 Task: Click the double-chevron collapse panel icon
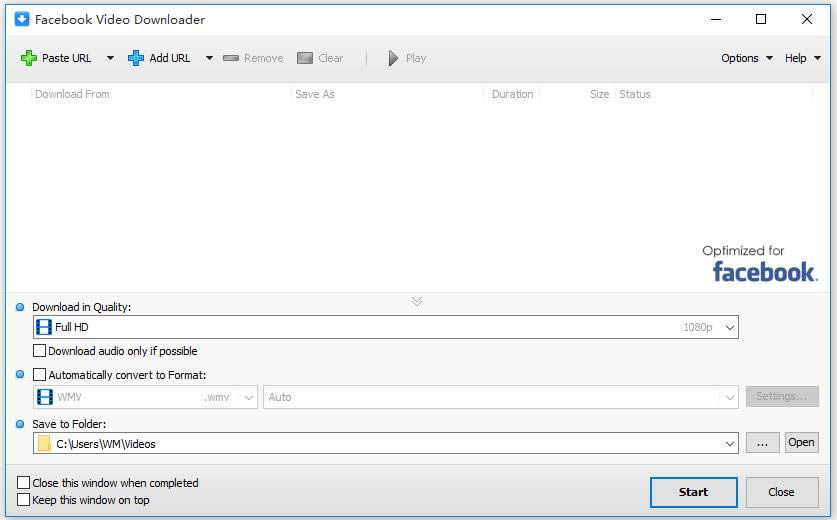tap(417, 302)
